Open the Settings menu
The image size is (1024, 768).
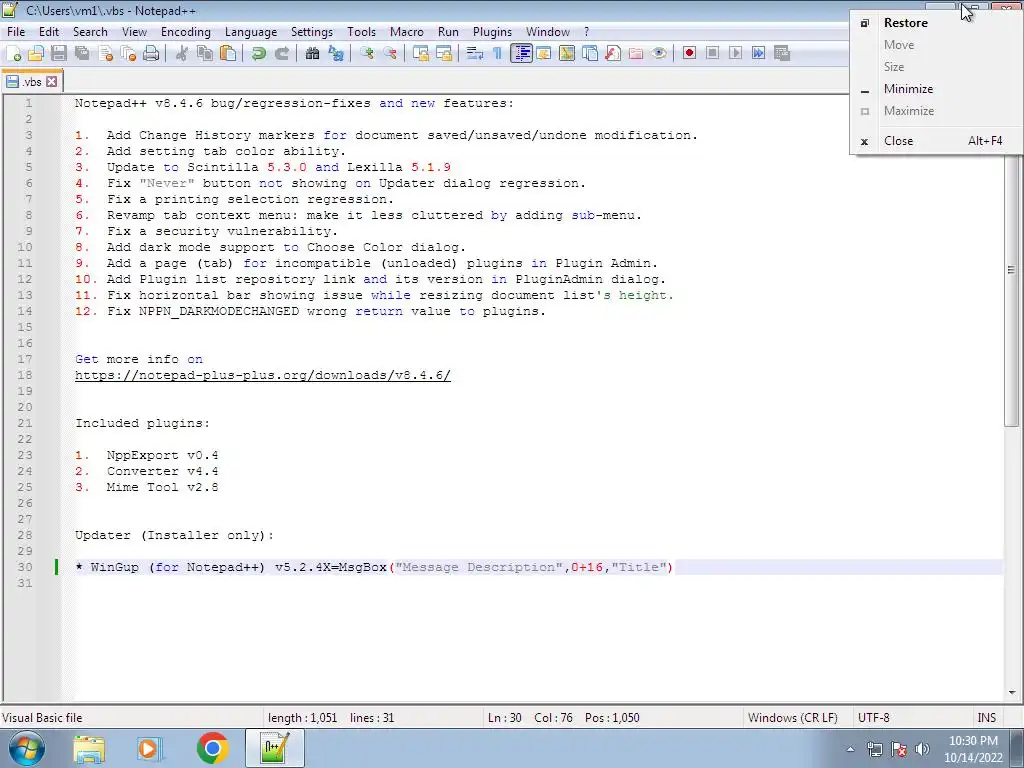[312, 32]
